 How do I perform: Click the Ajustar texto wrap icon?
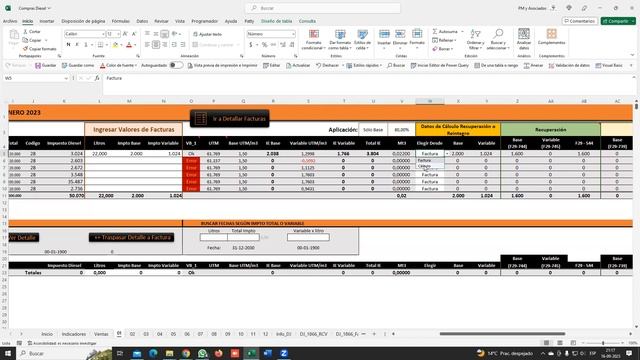[196, 34]
